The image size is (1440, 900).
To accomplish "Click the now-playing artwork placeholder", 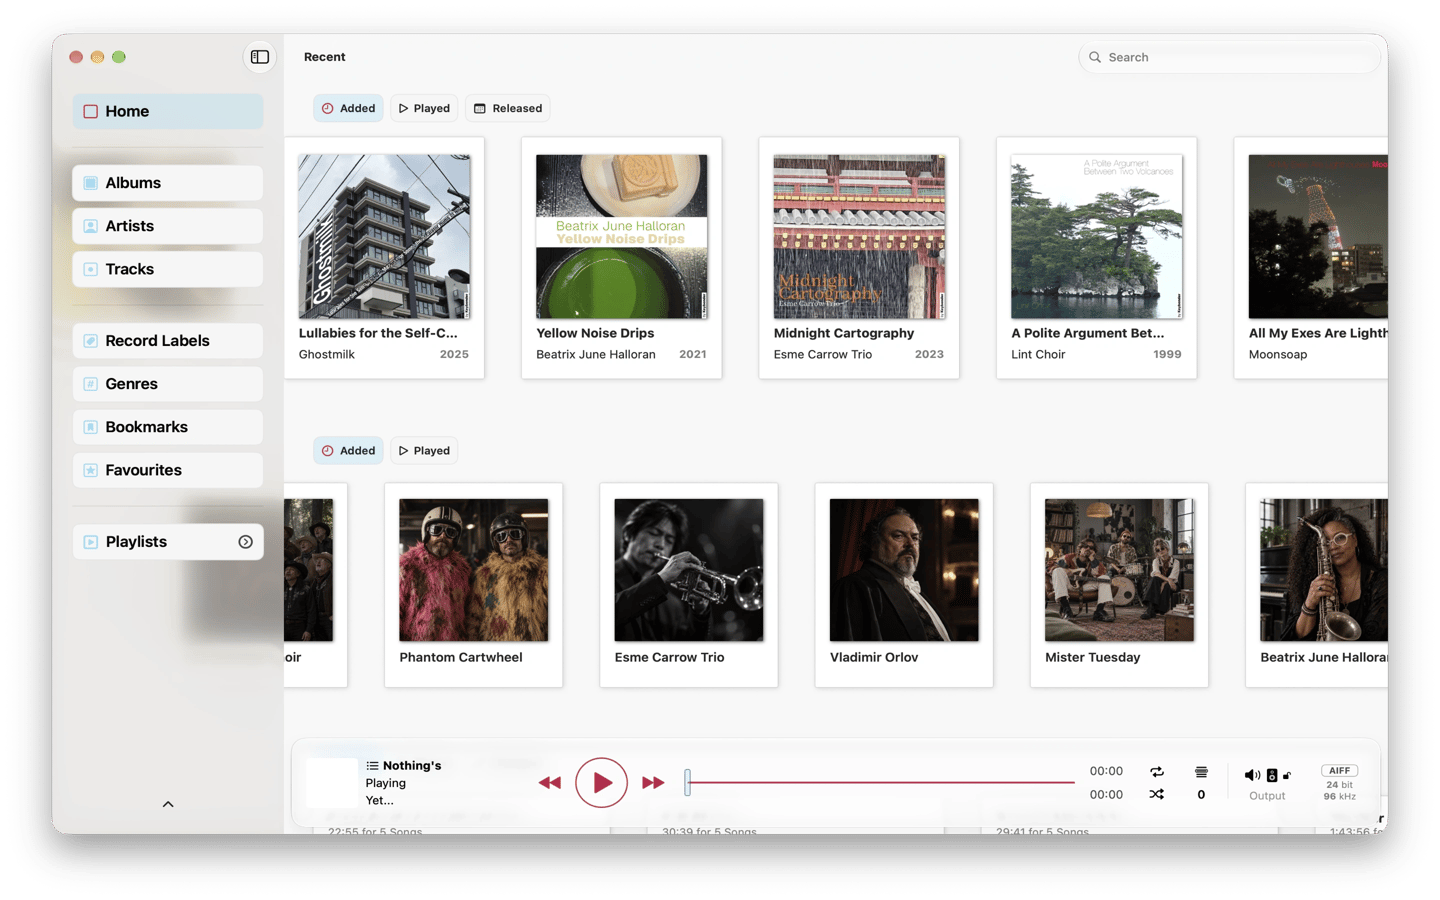I will click(331, 782).
